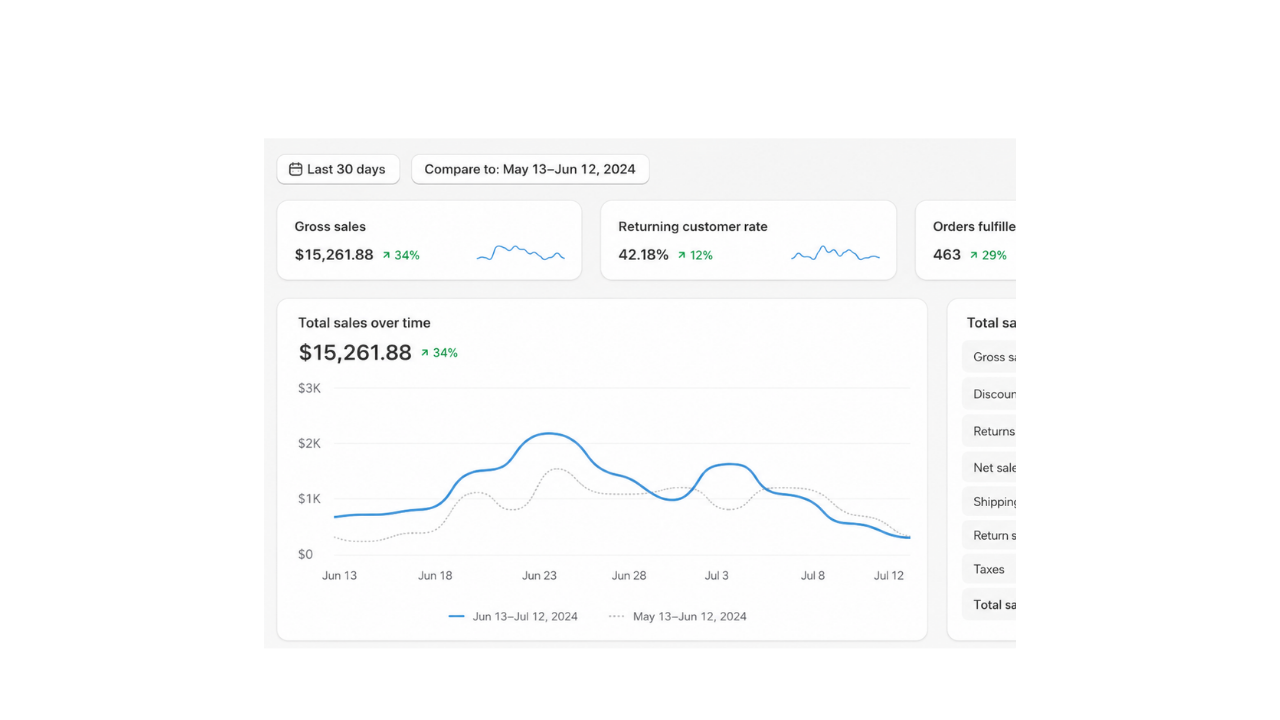Viewport: 1280px width, 720px height.
Task: Click the Jun 18 x-axis label
Action: tap(435, 575)
